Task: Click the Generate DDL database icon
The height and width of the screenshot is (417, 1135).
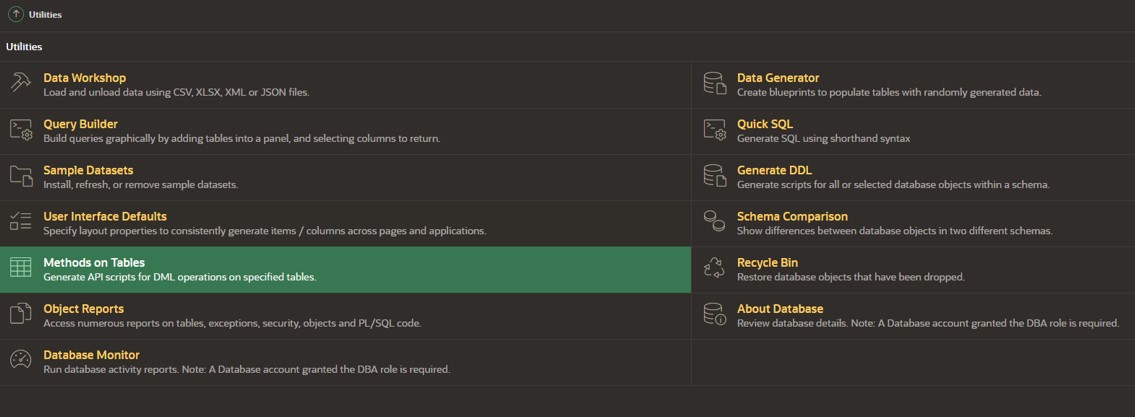Action: click(714, 176)
